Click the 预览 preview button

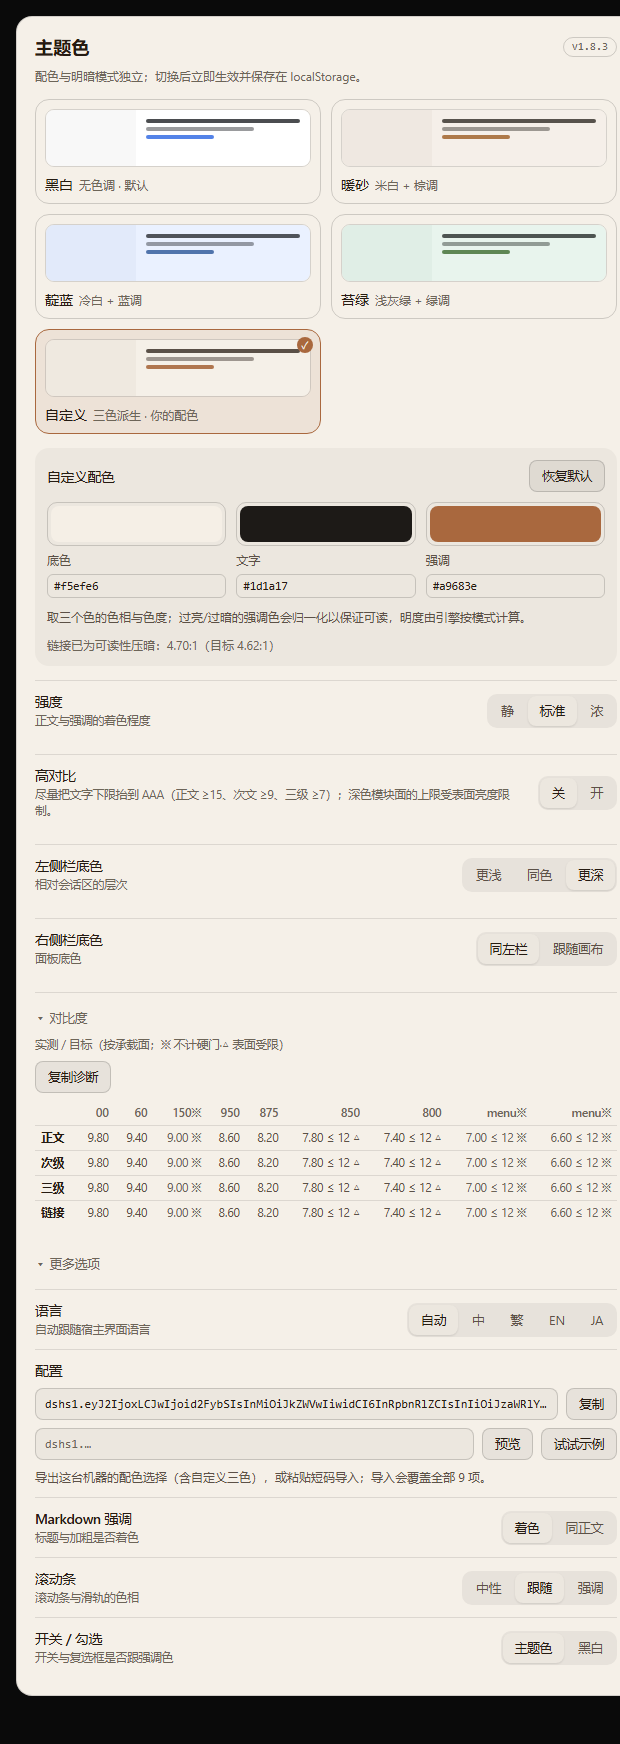[x=508, y=1444]
